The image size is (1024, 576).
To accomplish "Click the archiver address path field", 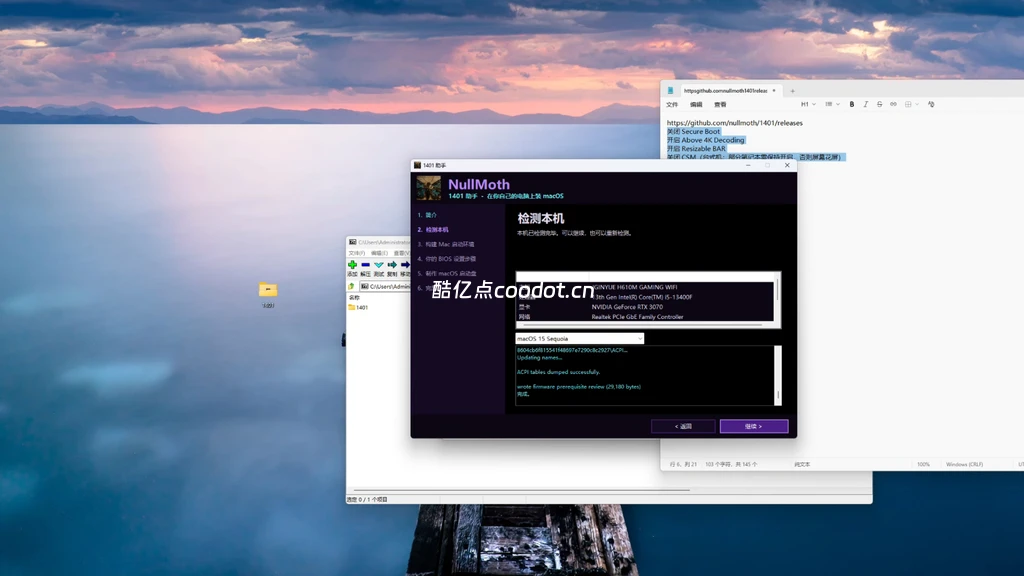I will pyautogui.click(x=385, y=286).
